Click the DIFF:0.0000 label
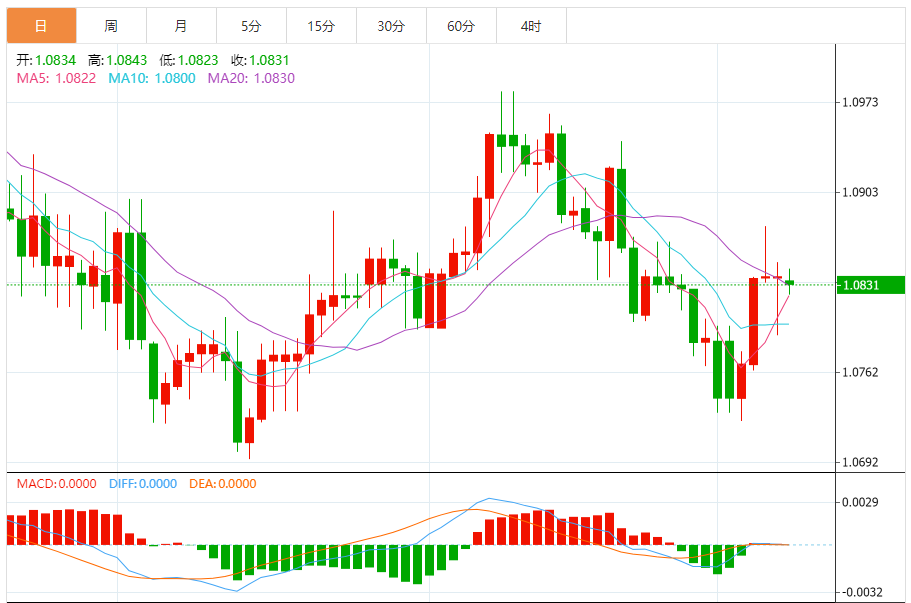The image size is (911, 603). tap(143, 484)
